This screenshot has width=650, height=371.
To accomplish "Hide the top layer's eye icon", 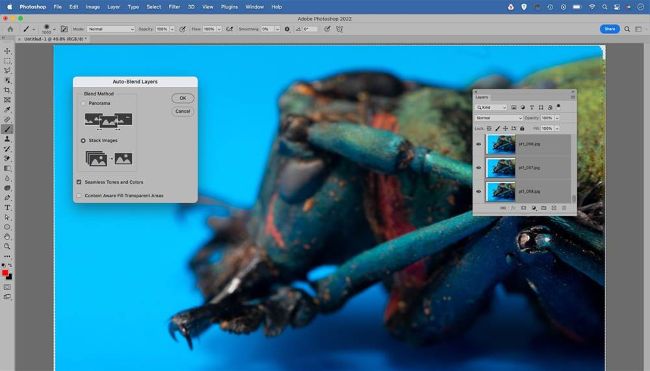I will point(479,144).
